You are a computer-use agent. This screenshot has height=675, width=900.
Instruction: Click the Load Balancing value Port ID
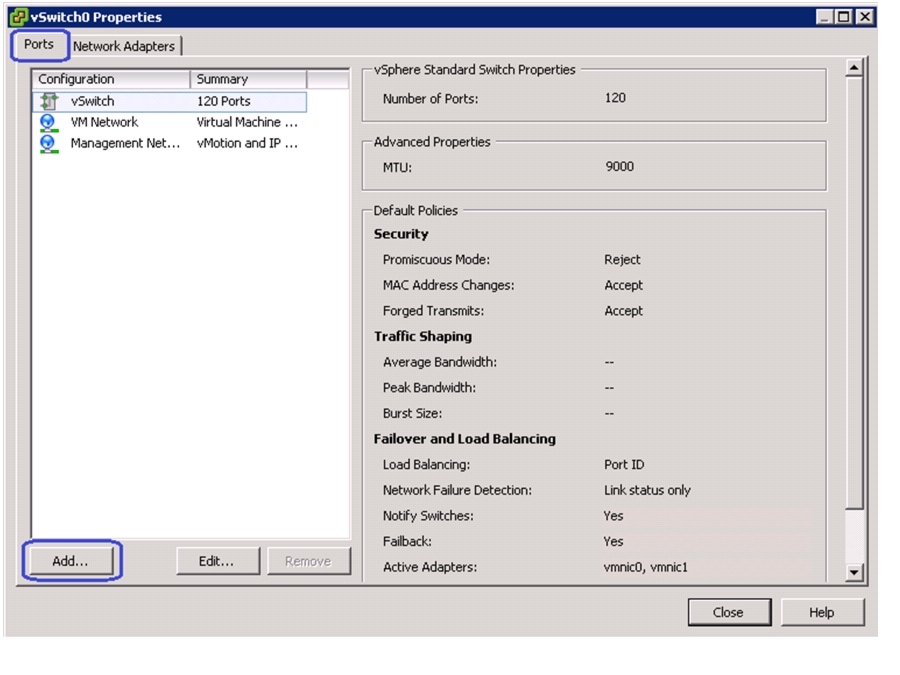point(624,465)
